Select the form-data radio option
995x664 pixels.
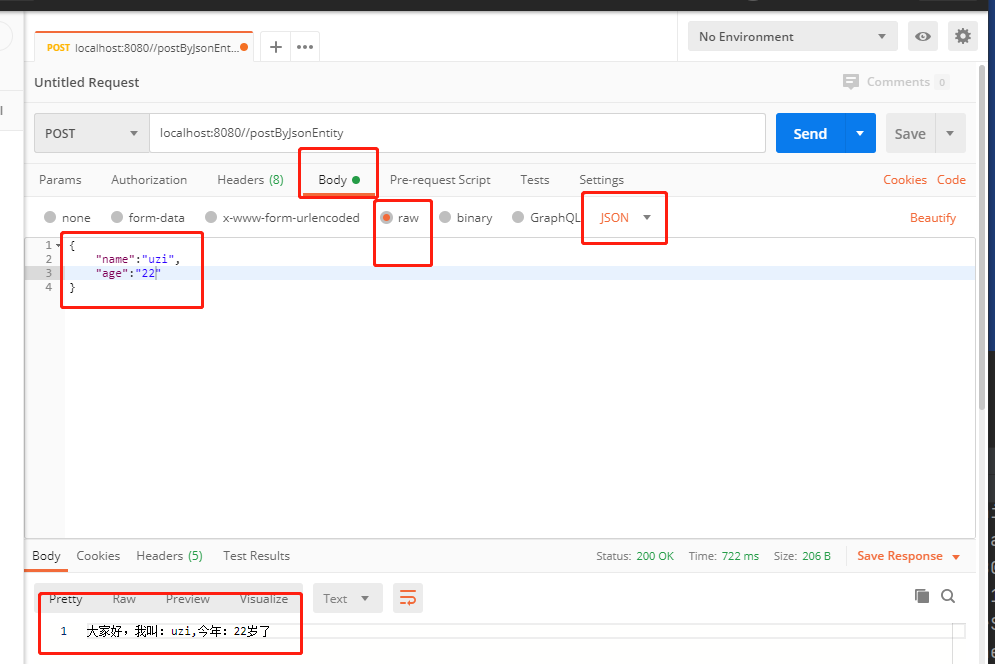(117, 217)
